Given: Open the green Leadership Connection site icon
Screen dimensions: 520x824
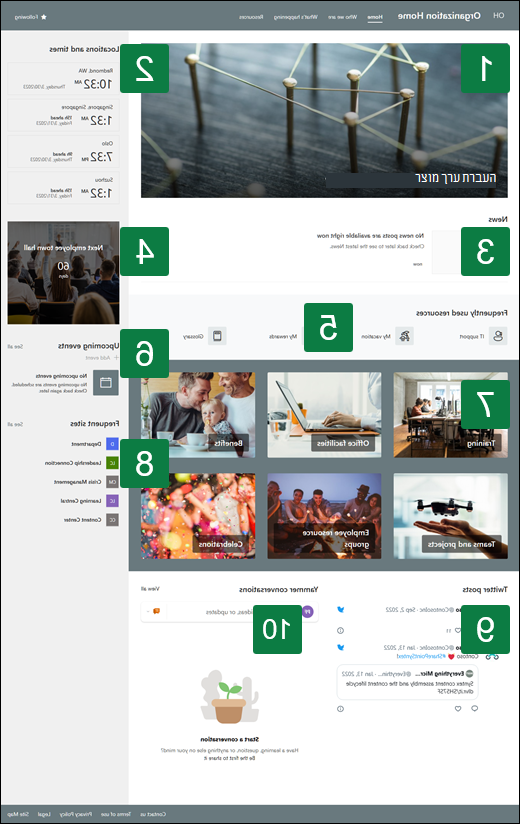Looking at the screenshot, I should (112, 463).
